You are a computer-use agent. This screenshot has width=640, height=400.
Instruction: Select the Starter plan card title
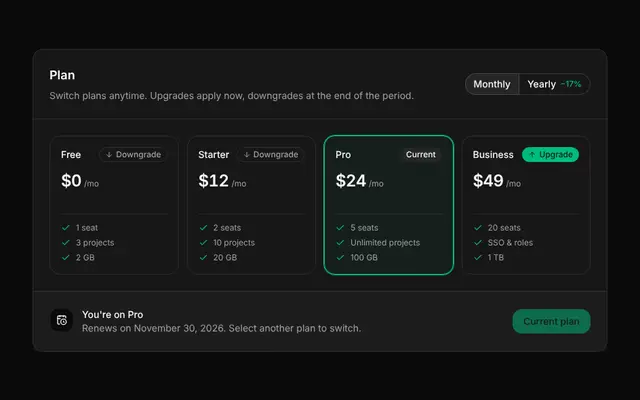[213, 155]
